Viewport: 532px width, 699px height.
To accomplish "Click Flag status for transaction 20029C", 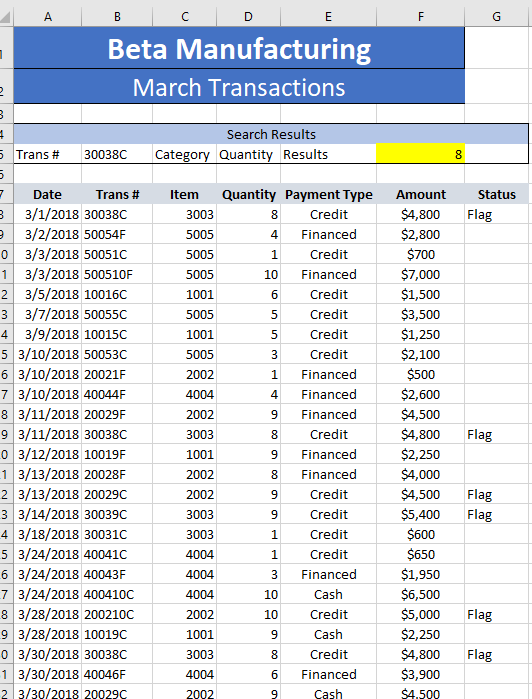I will click(x=496, y=494).
